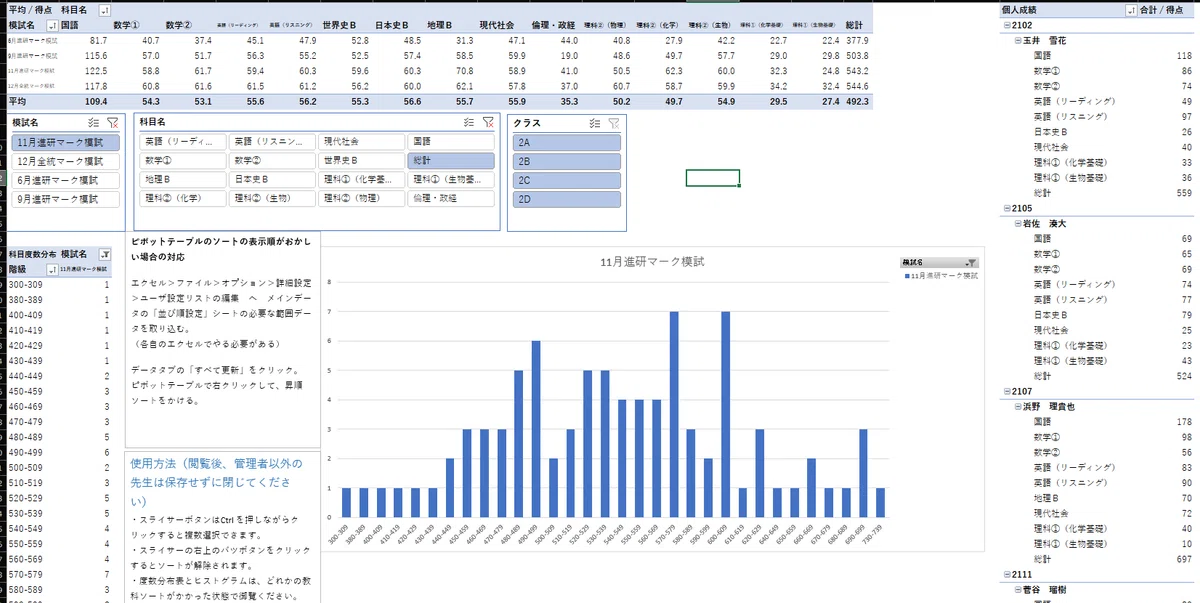The width and height of the screenshot is (1200, 603).
Task: Select 数学① in 科目名 slicer
Action: click(x=183, y=161)
